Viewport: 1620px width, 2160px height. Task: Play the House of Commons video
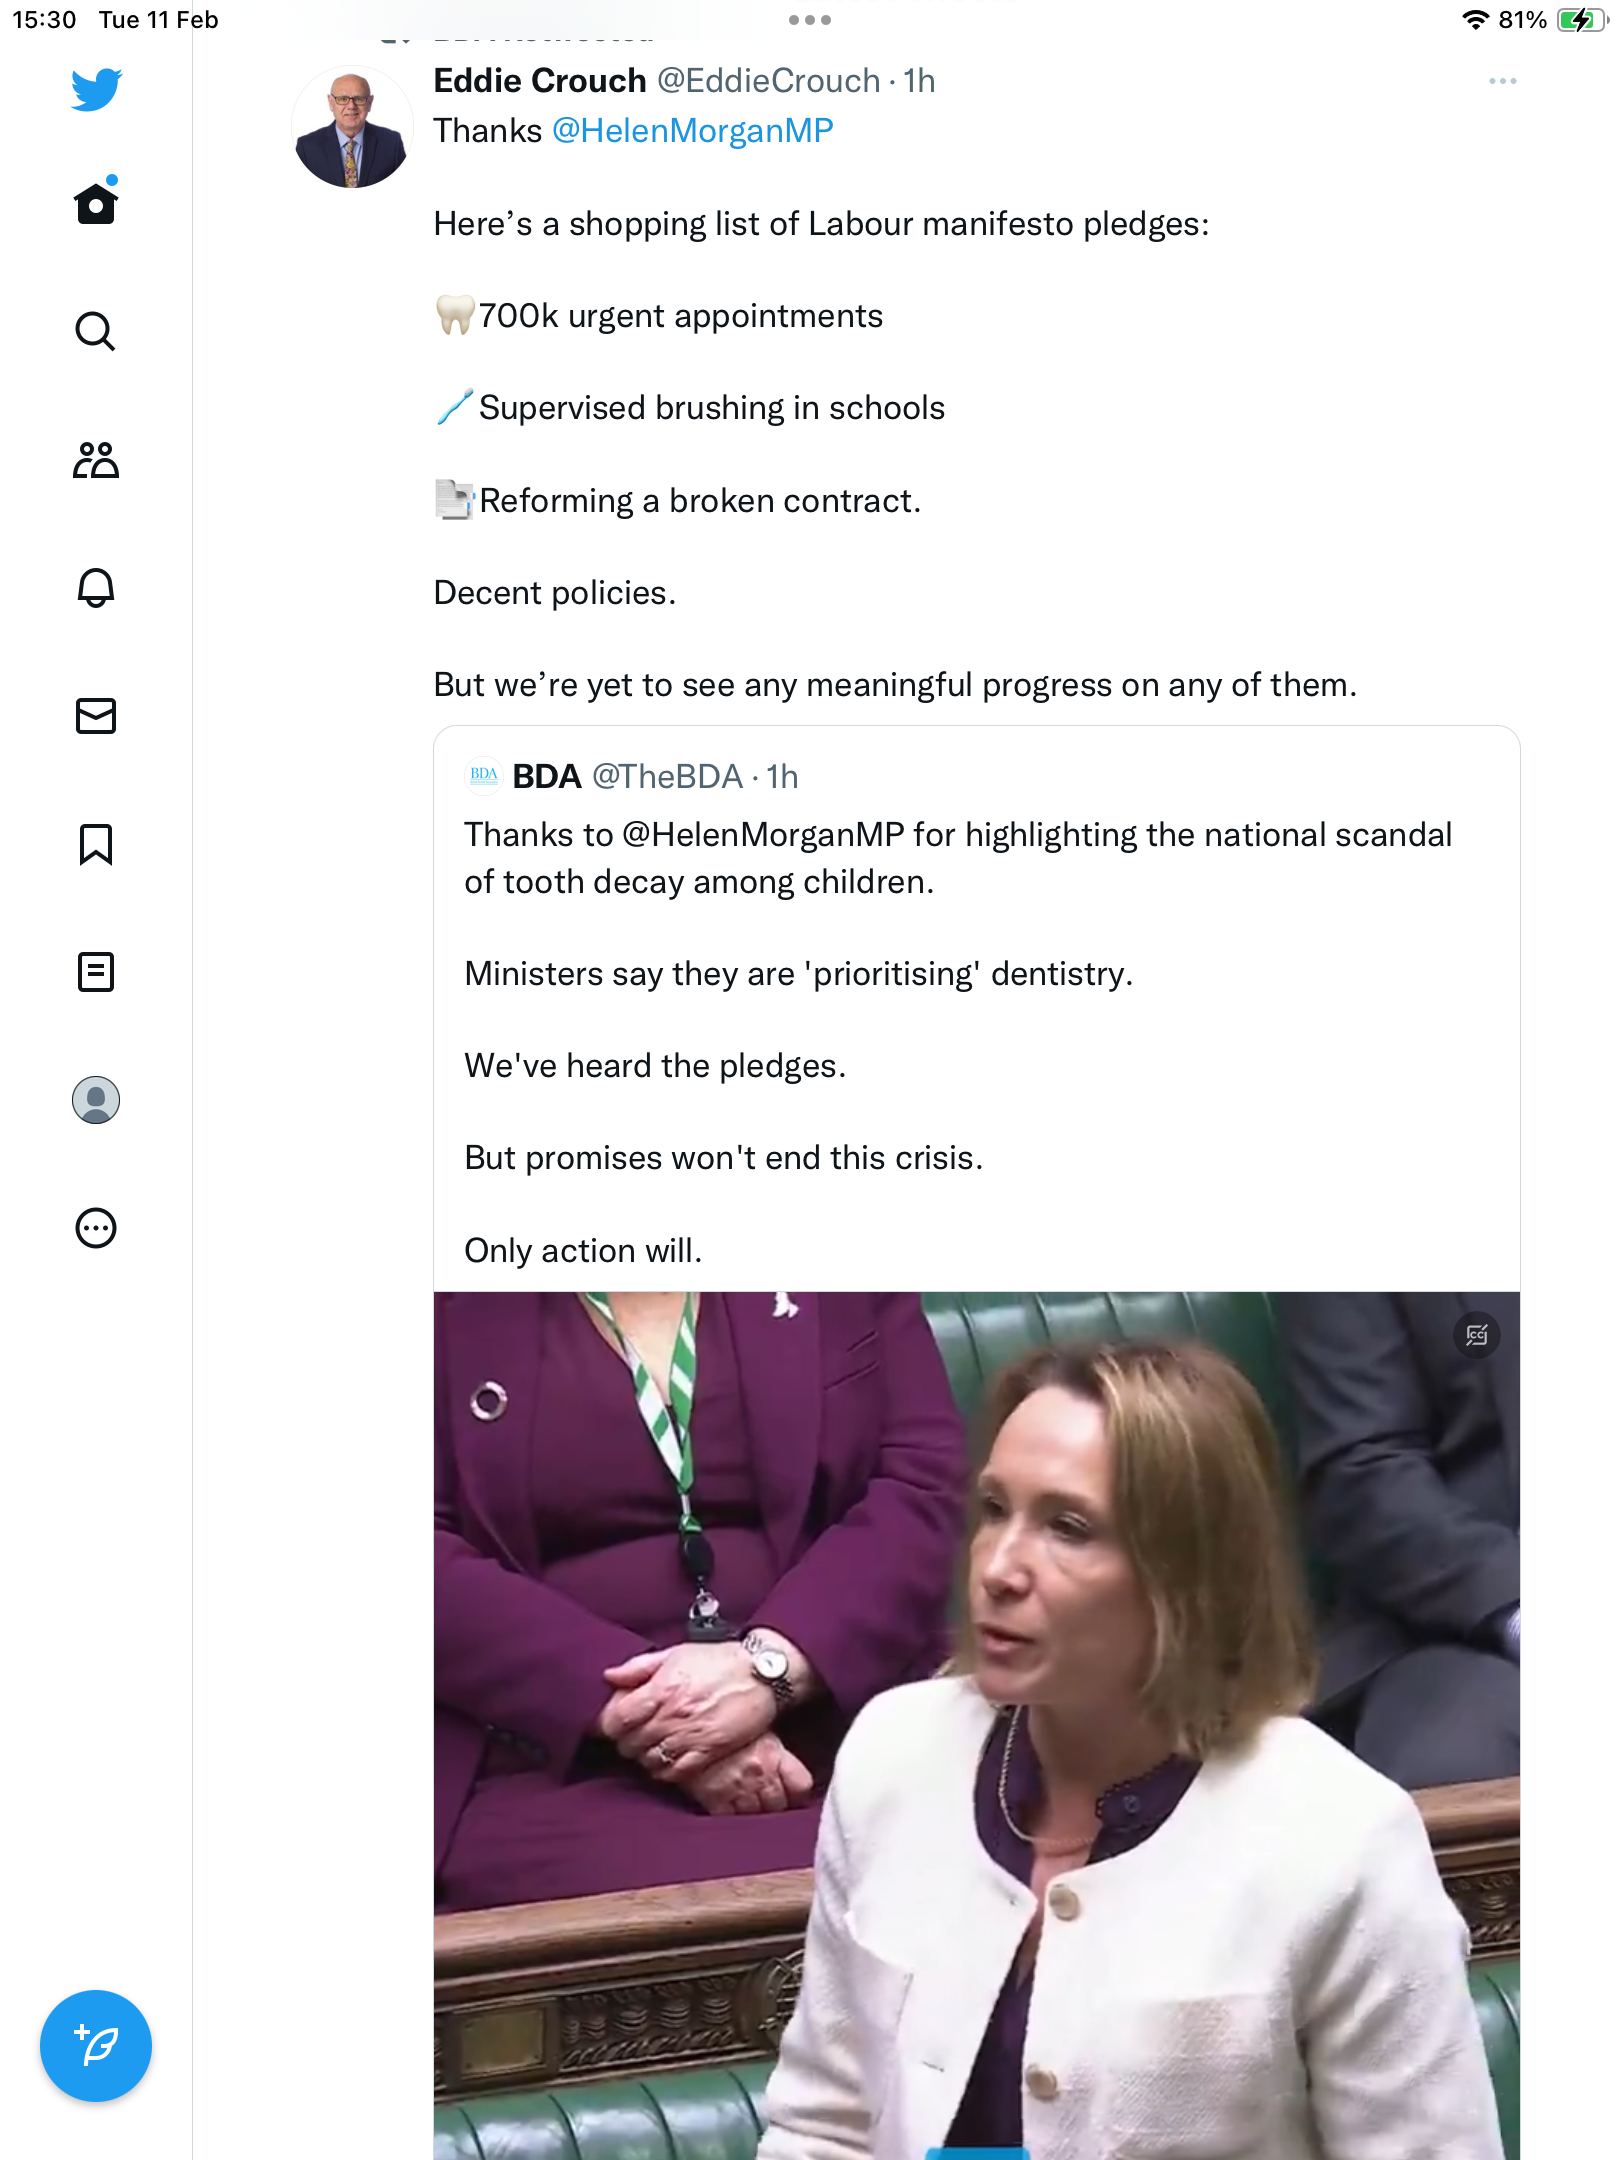click(976, 1726)
